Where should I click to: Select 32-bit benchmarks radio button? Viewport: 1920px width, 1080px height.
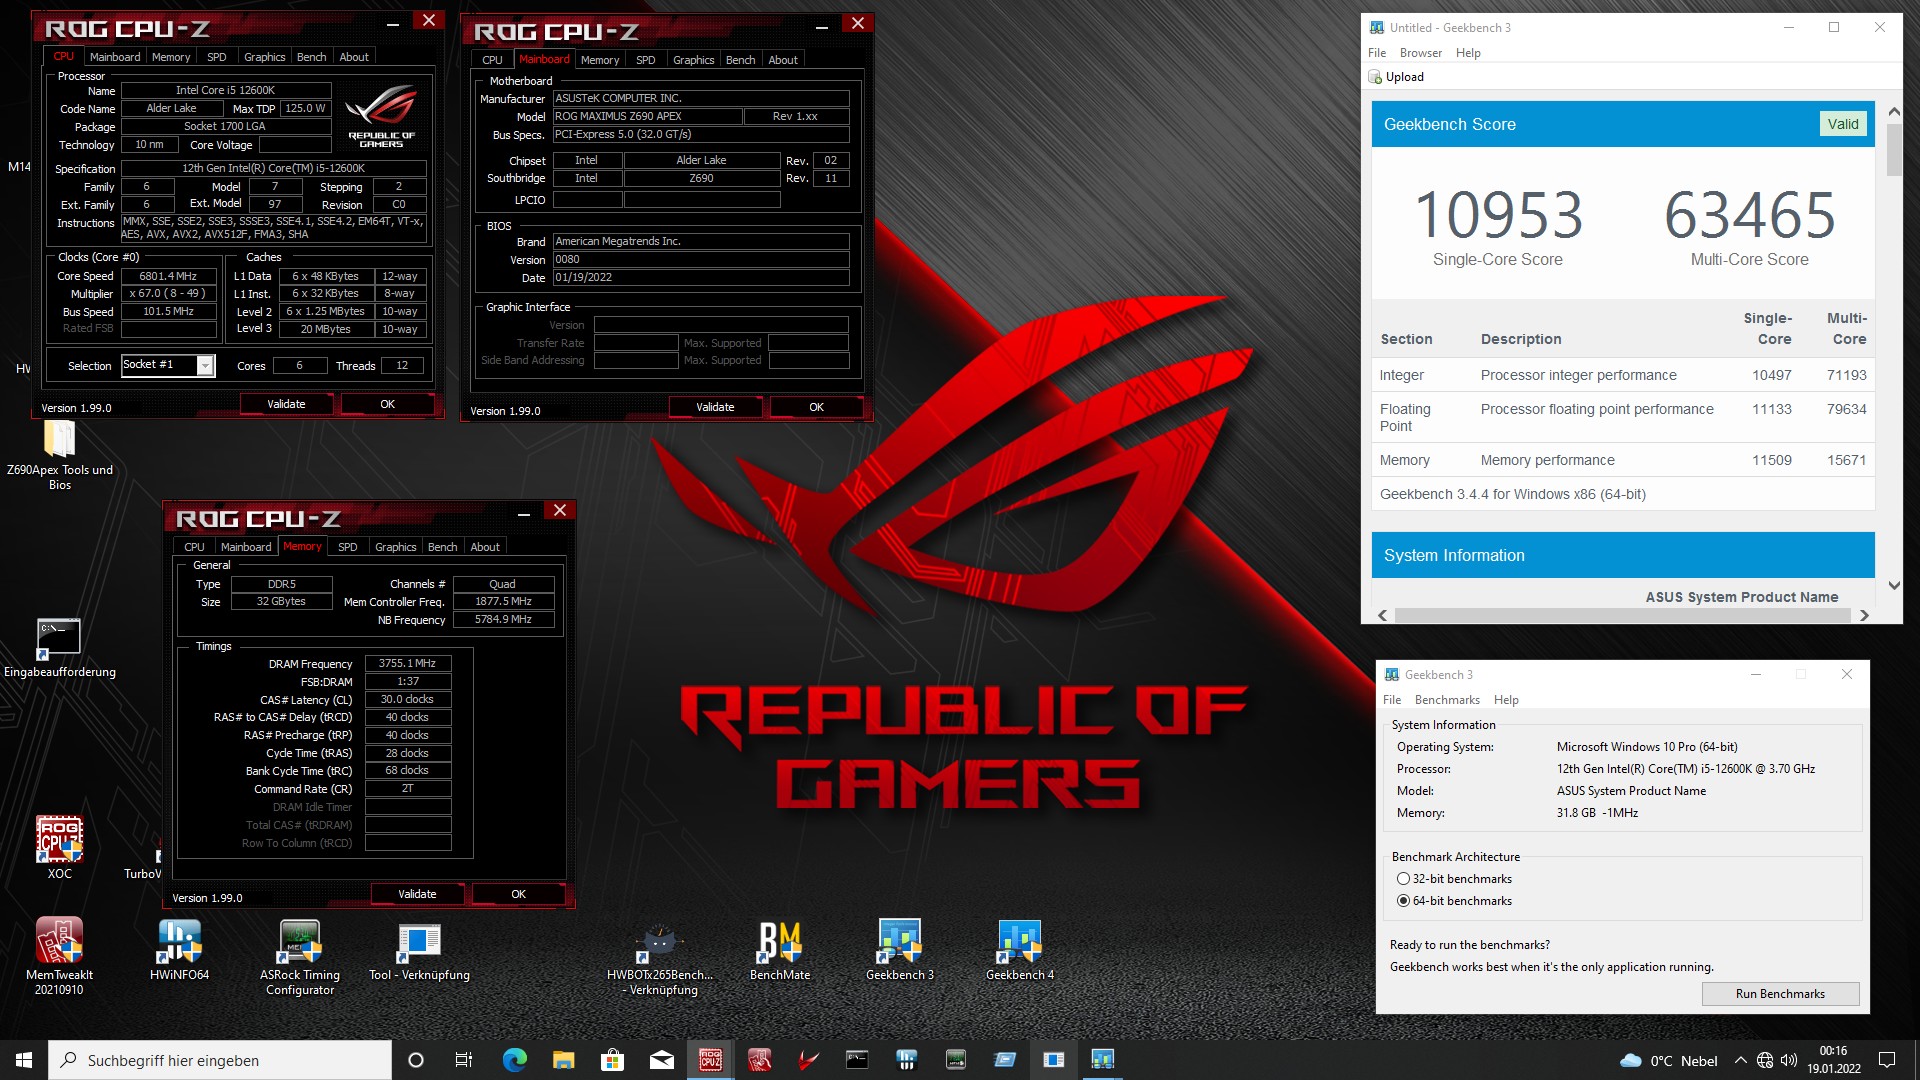click(1403, 879)
